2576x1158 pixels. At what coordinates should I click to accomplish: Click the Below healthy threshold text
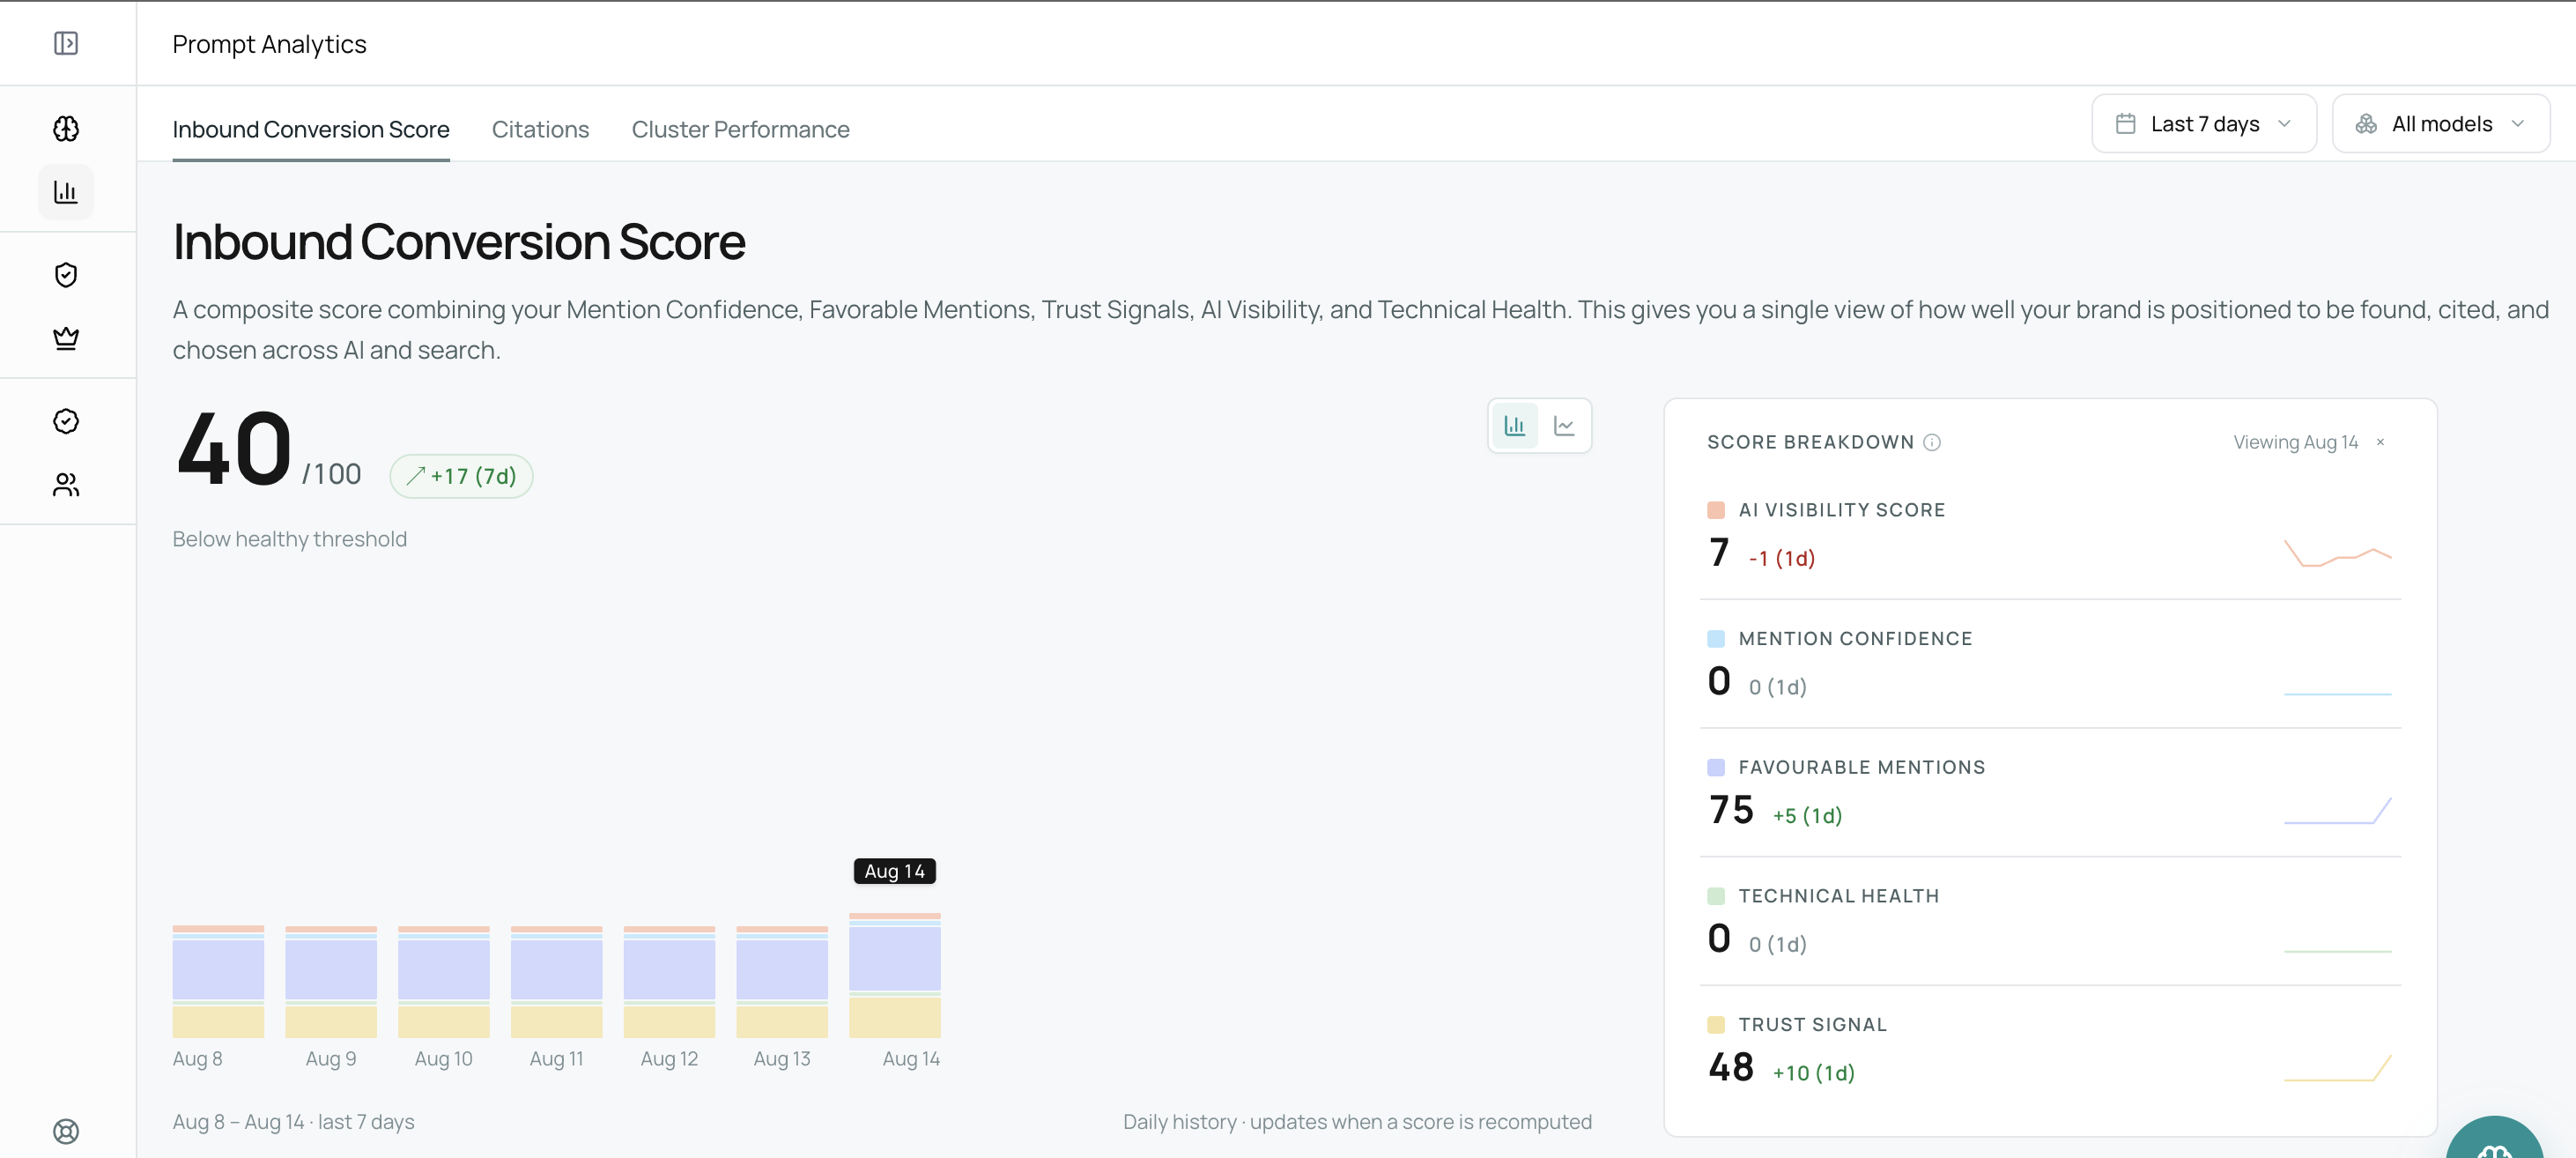289,539
